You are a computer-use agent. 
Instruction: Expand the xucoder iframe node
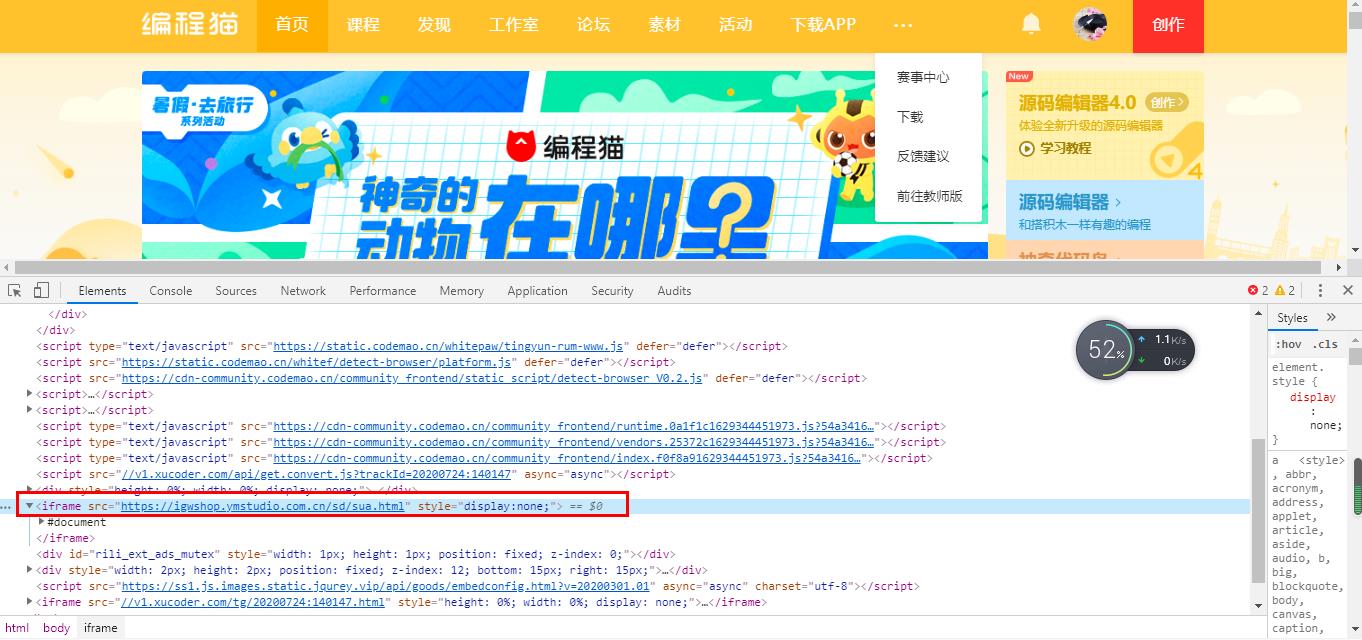tap(30, 602)
